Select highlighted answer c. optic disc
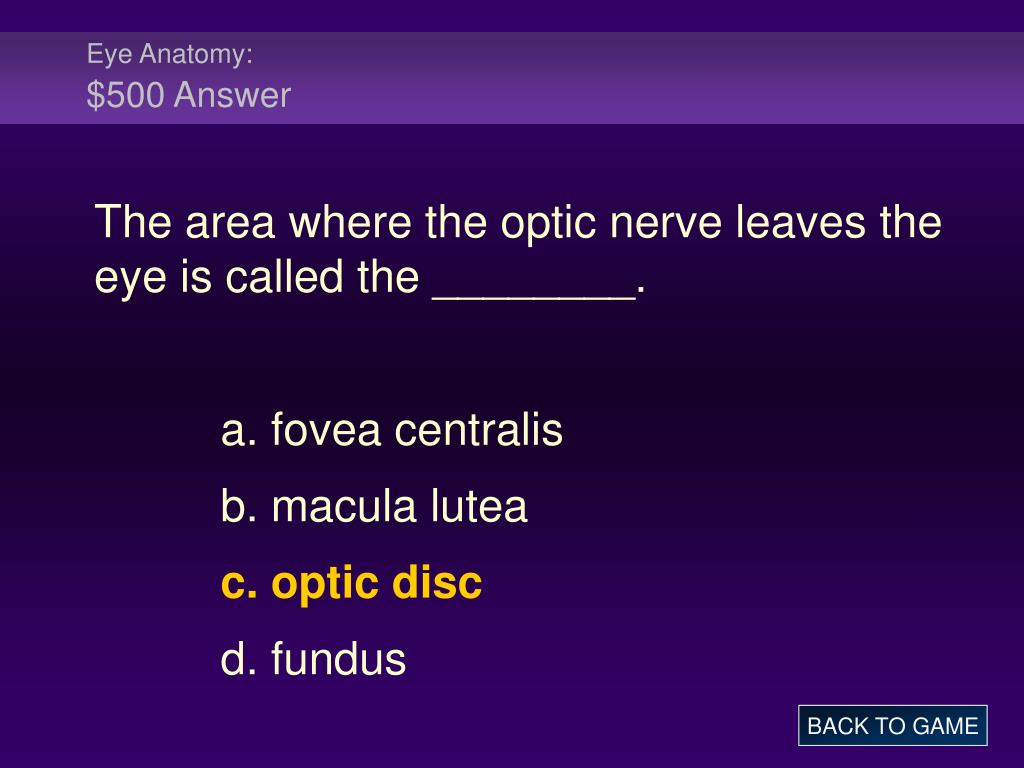 point(351,584)
